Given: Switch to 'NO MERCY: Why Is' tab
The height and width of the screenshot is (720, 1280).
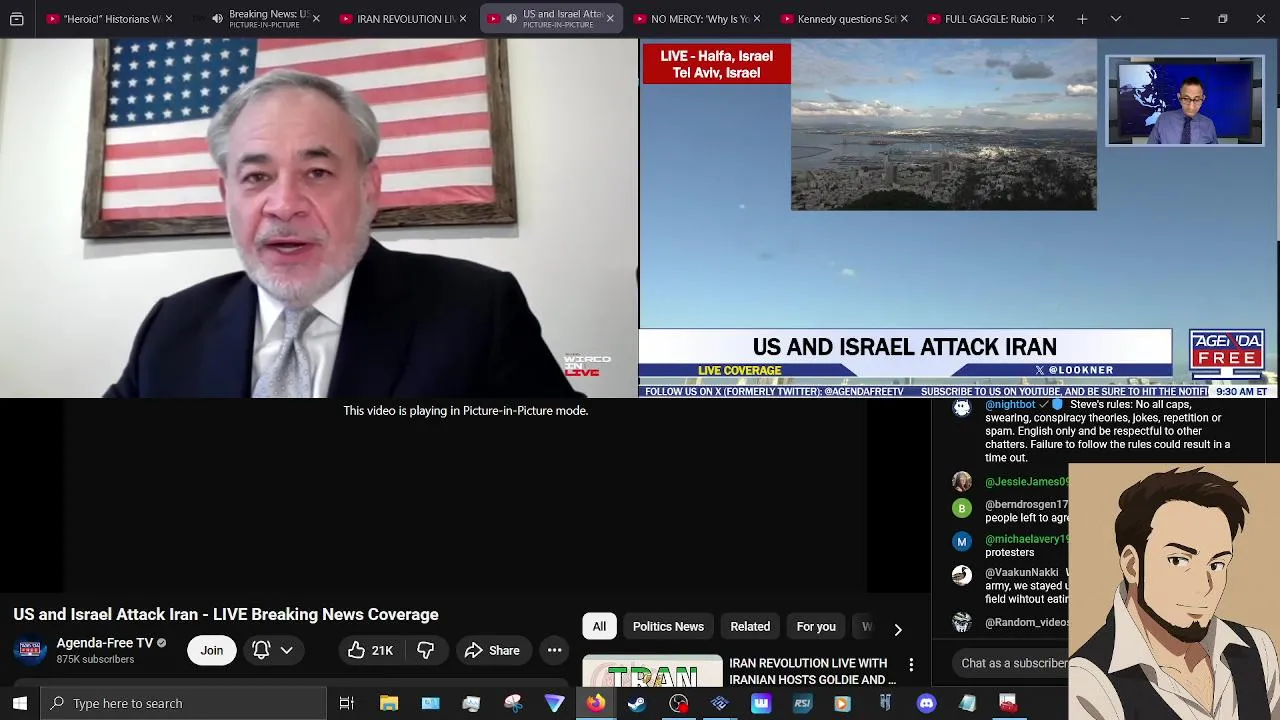Looking at the screenshot, I should click(698, 19).
